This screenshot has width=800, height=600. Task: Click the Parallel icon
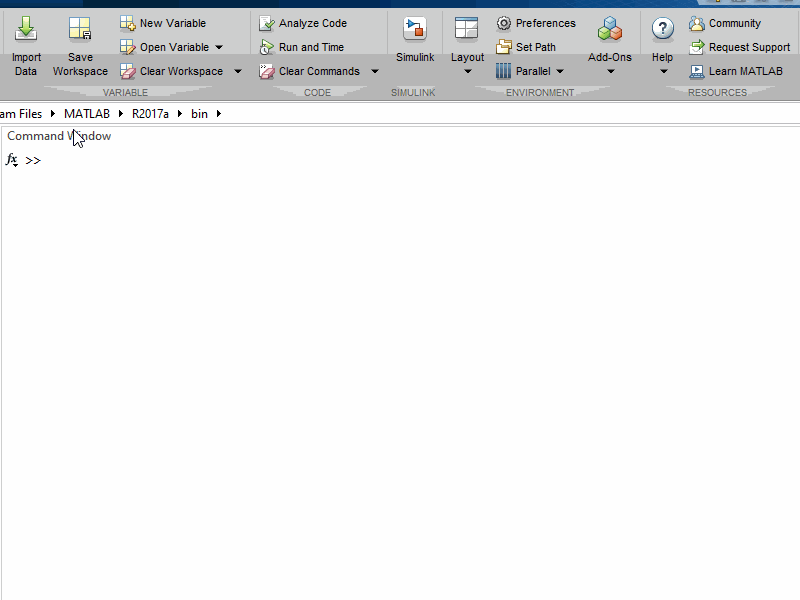click(503, 71)
